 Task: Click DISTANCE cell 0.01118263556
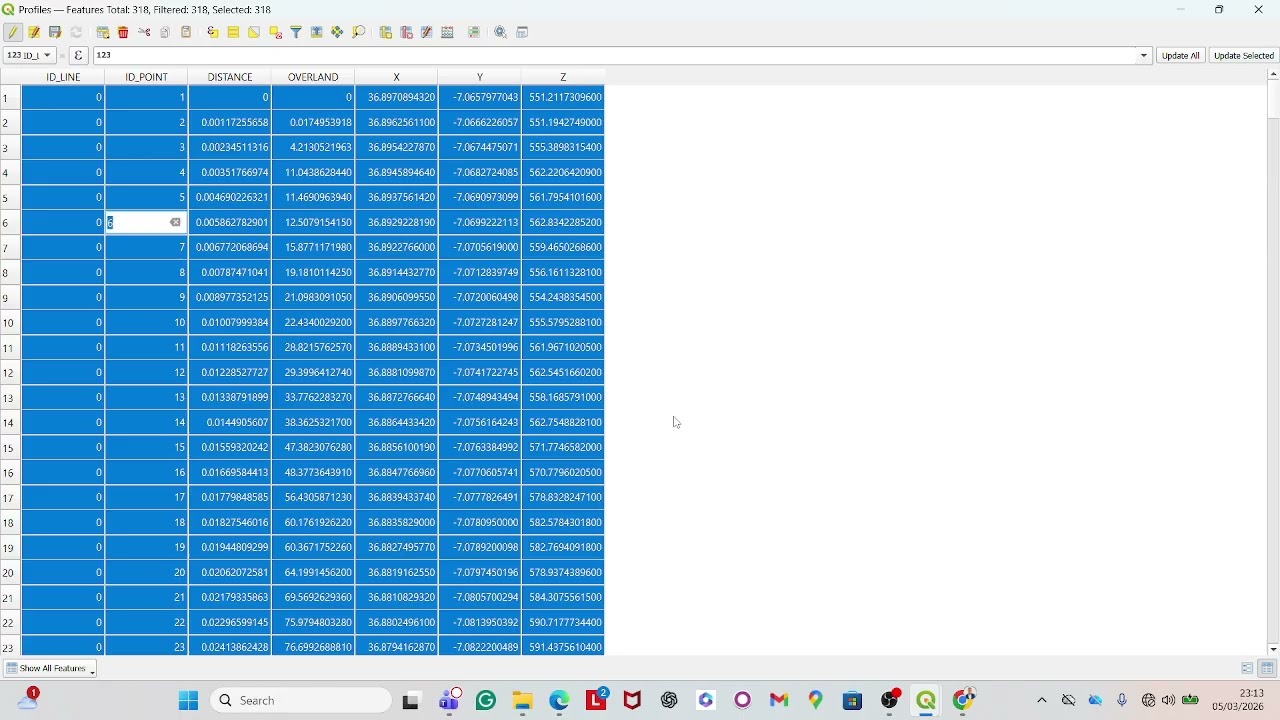point(230,347)
